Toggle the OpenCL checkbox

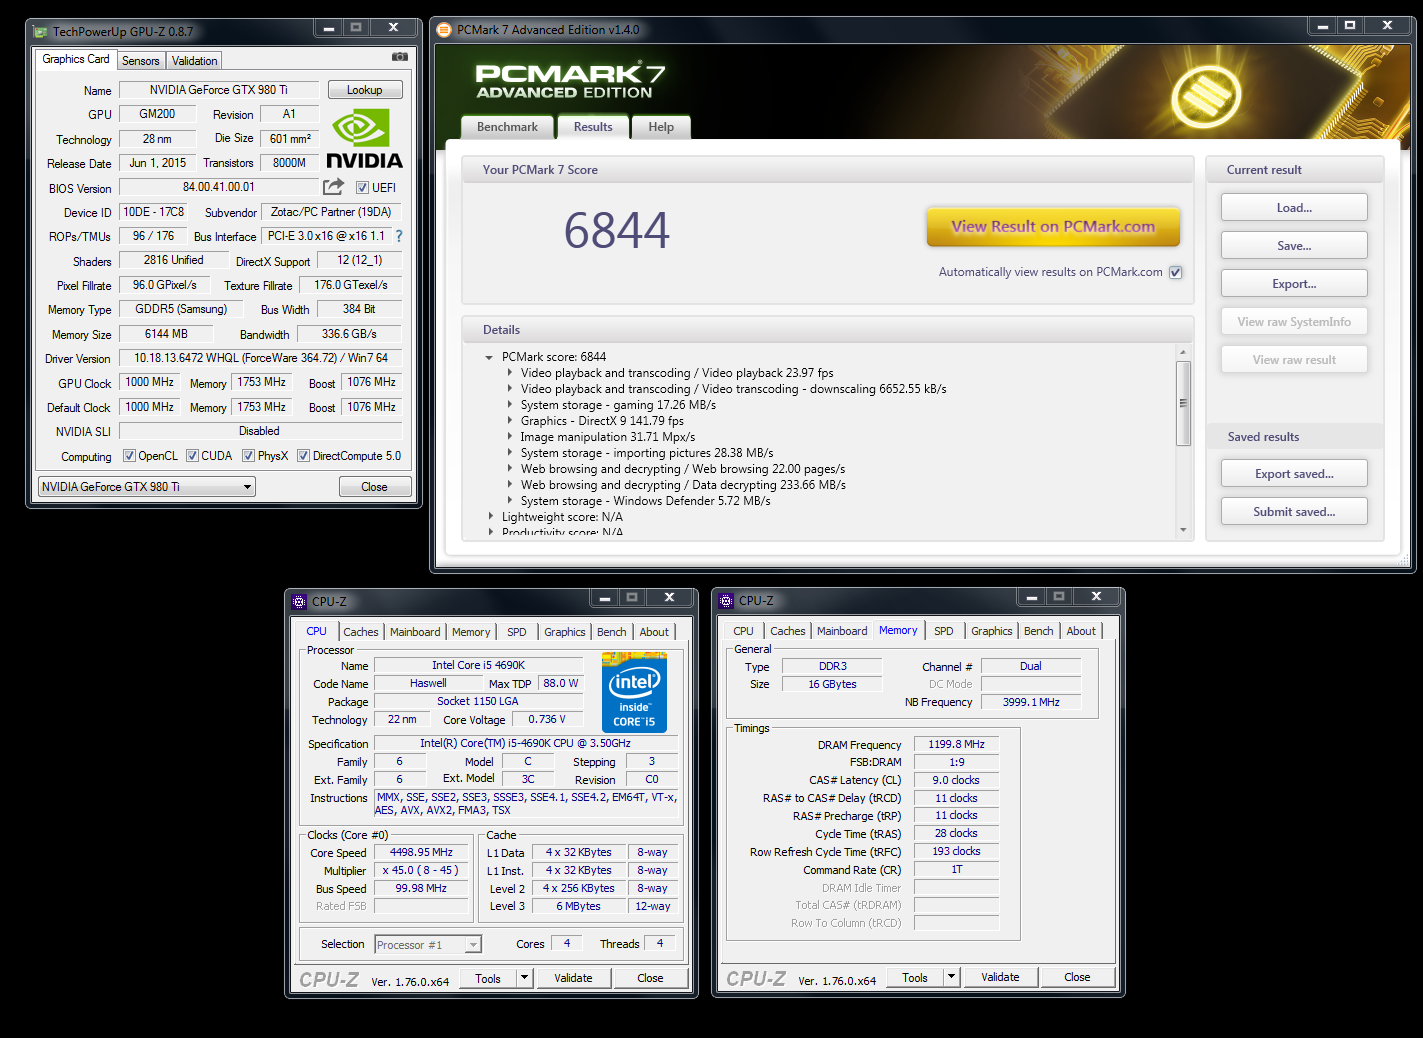[129, 456]
